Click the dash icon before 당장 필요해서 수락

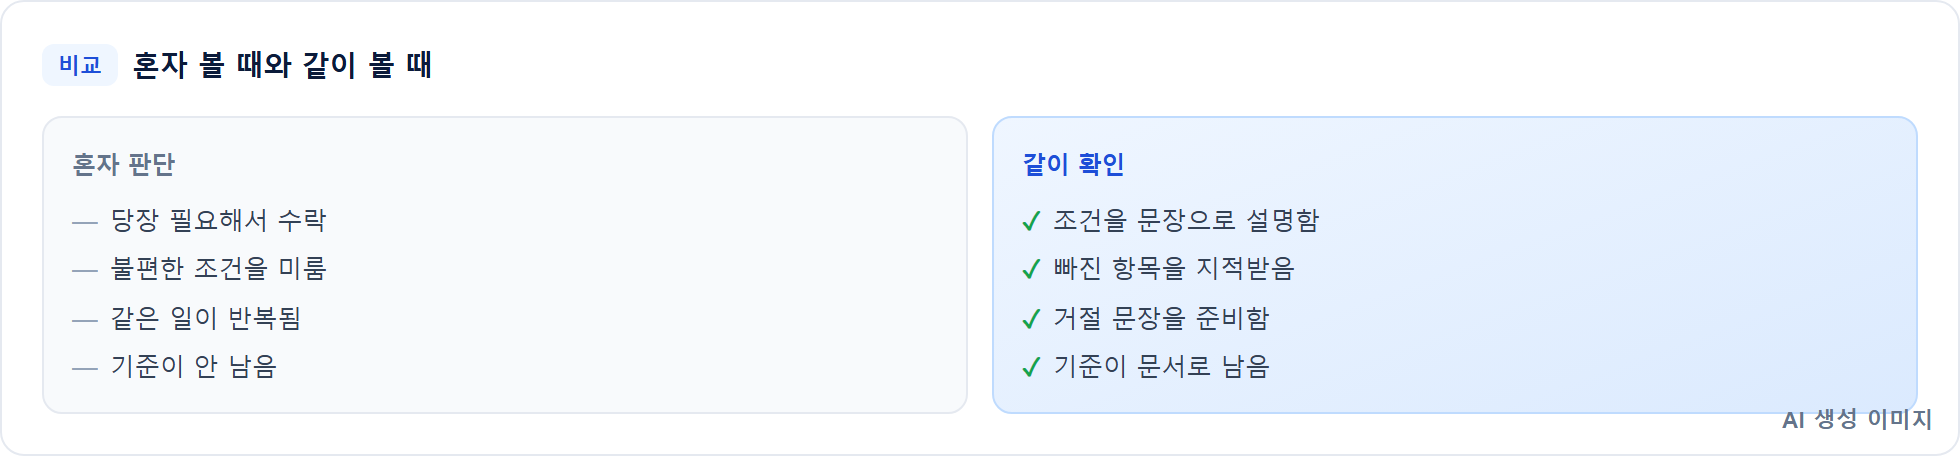[x=85, y=222]
